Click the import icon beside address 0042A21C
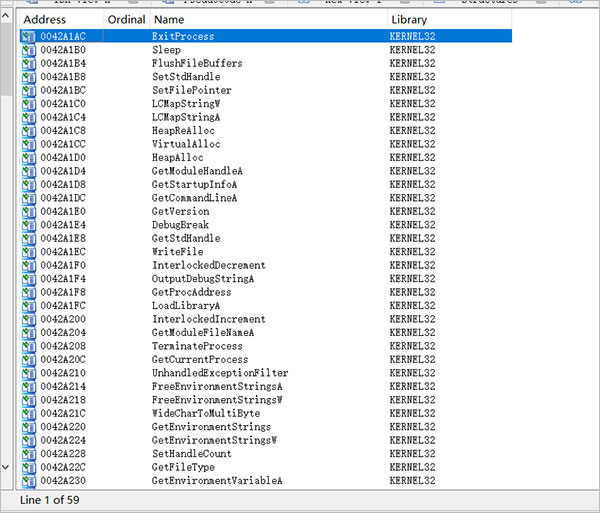Screen dimensions: 600x513 coord(29,413)
